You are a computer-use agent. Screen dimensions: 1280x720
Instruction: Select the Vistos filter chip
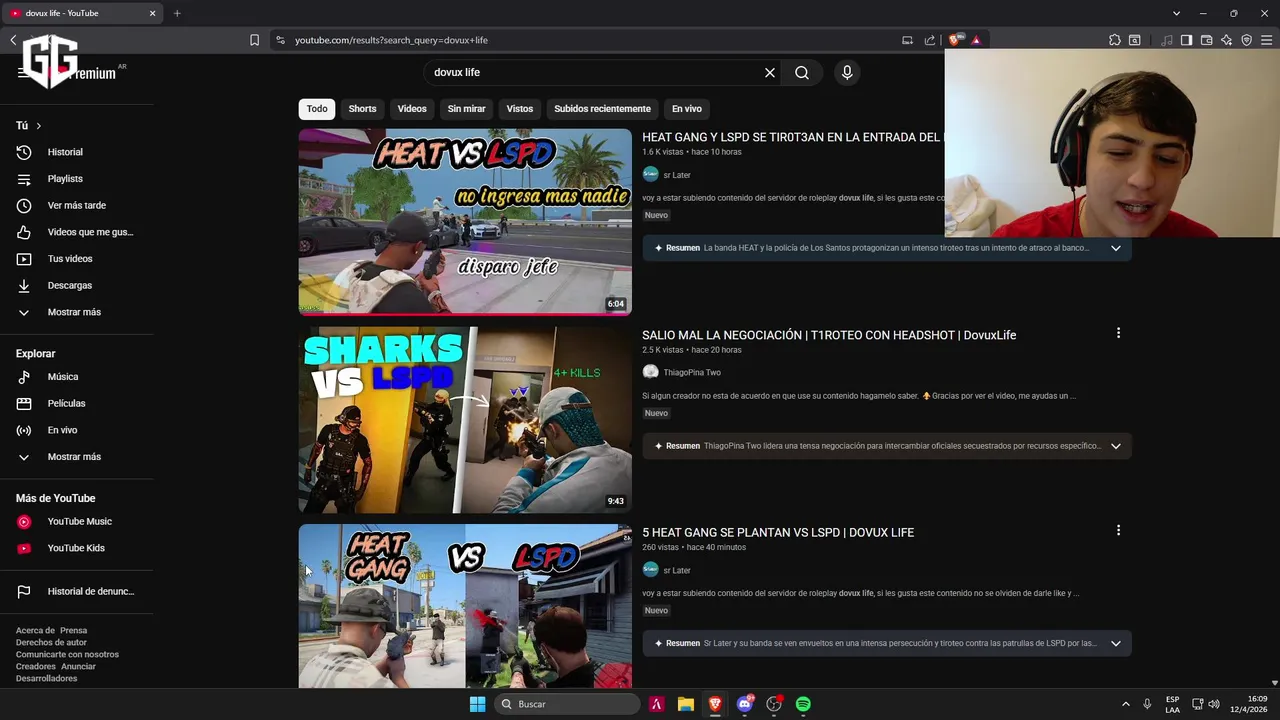(520, 108)
